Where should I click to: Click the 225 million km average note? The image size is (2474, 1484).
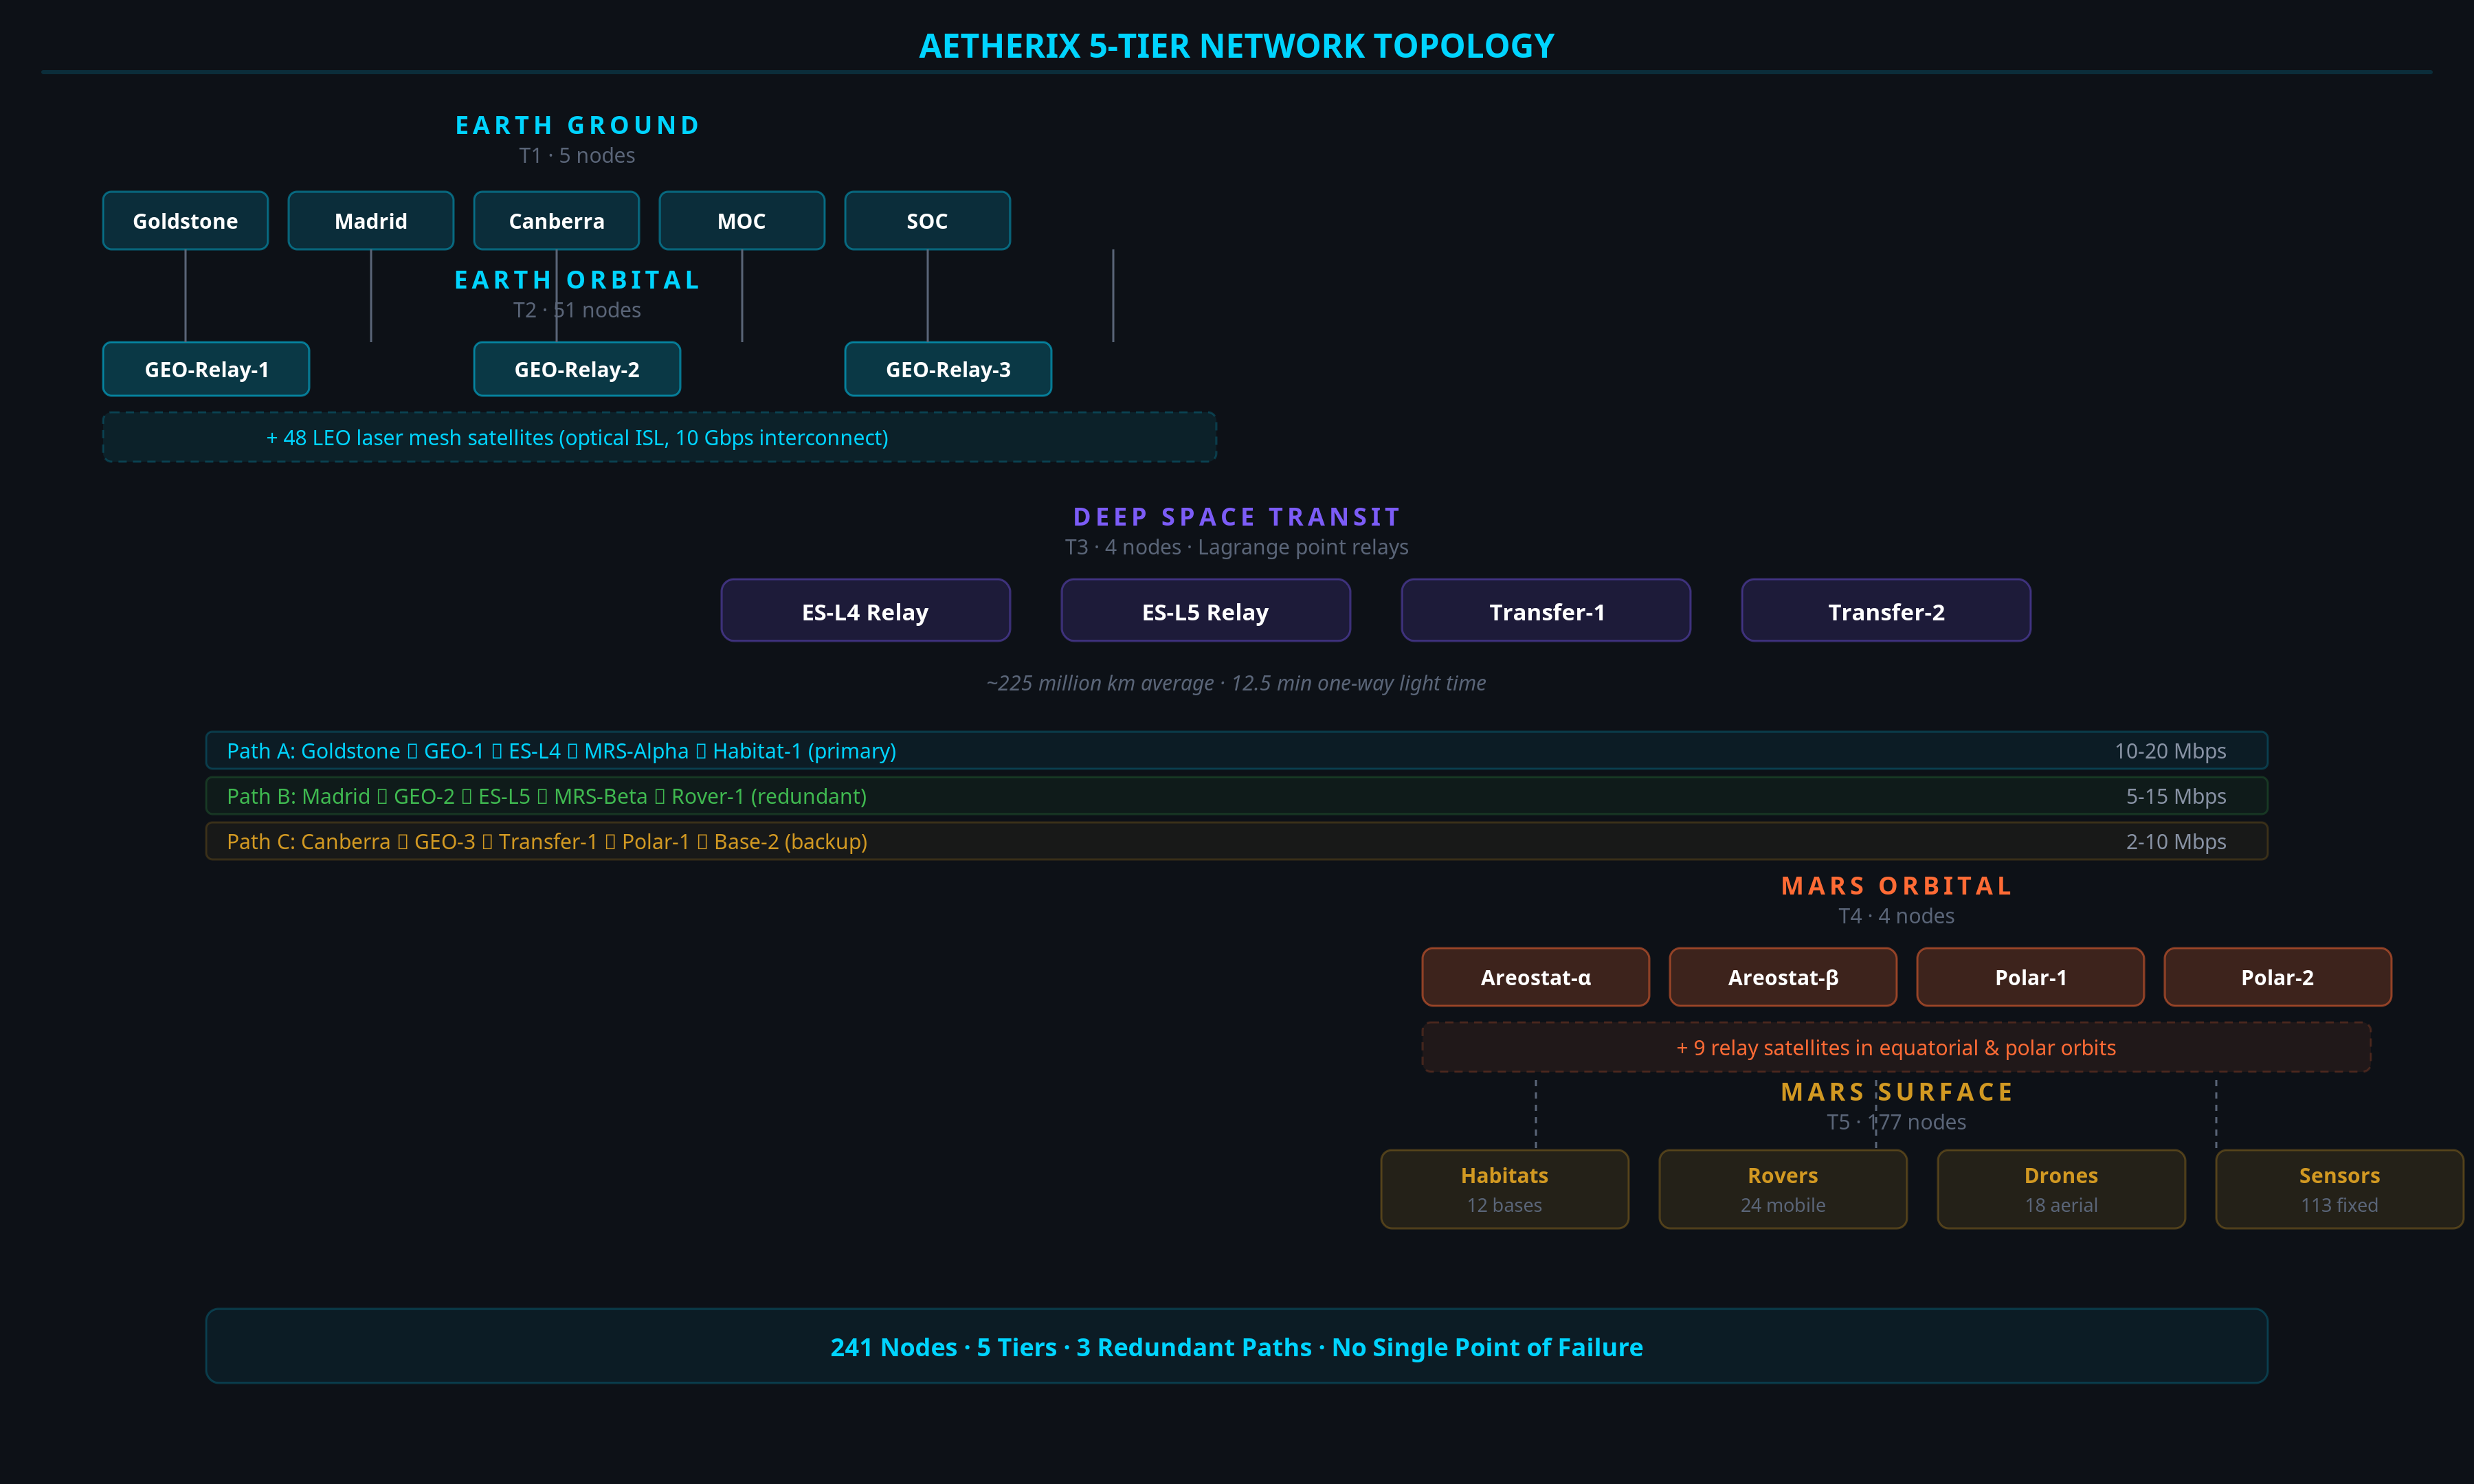[1236, 683]
